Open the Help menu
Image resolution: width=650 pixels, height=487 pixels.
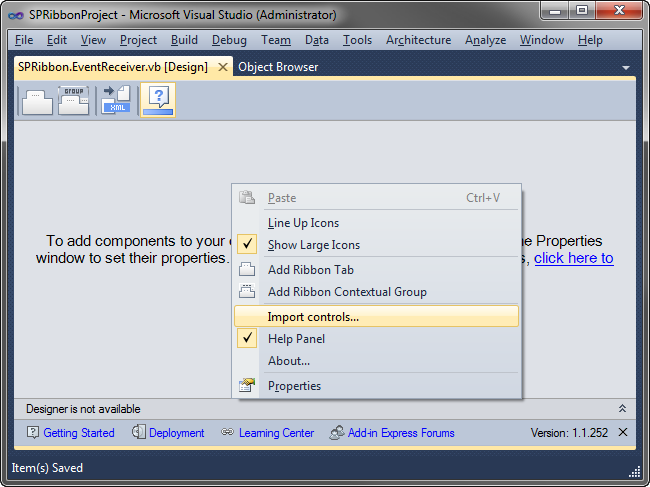tap(590, 40)
